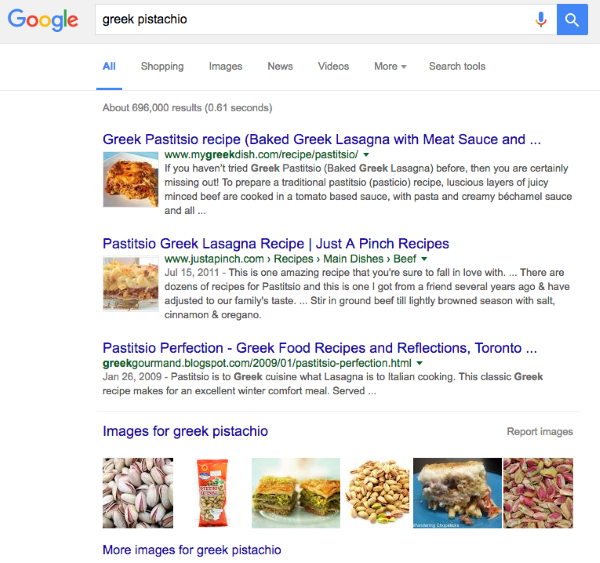Screen dimensions: 600x563
Task: Open Pastitsio Perfection blog result
Action: [x=320, y=348]
